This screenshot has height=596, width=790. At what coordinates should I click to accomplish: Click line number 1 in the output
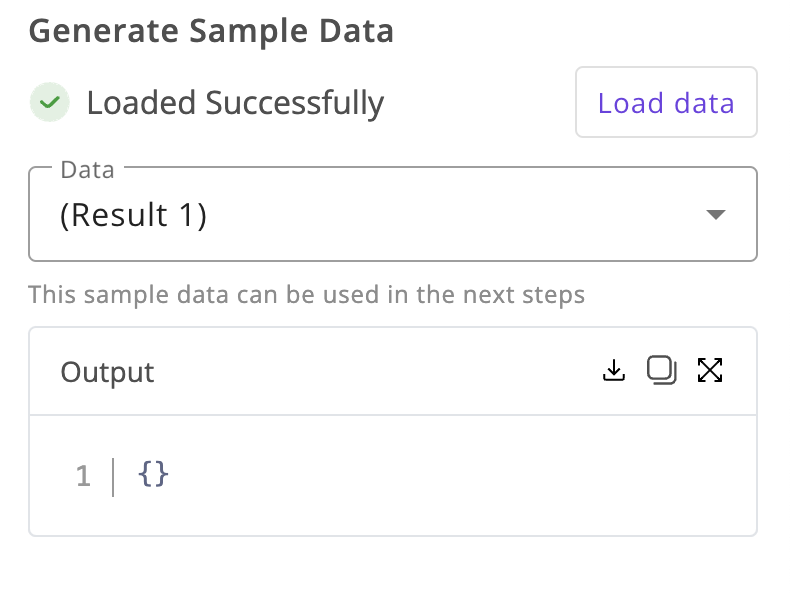tap(83, 476)
